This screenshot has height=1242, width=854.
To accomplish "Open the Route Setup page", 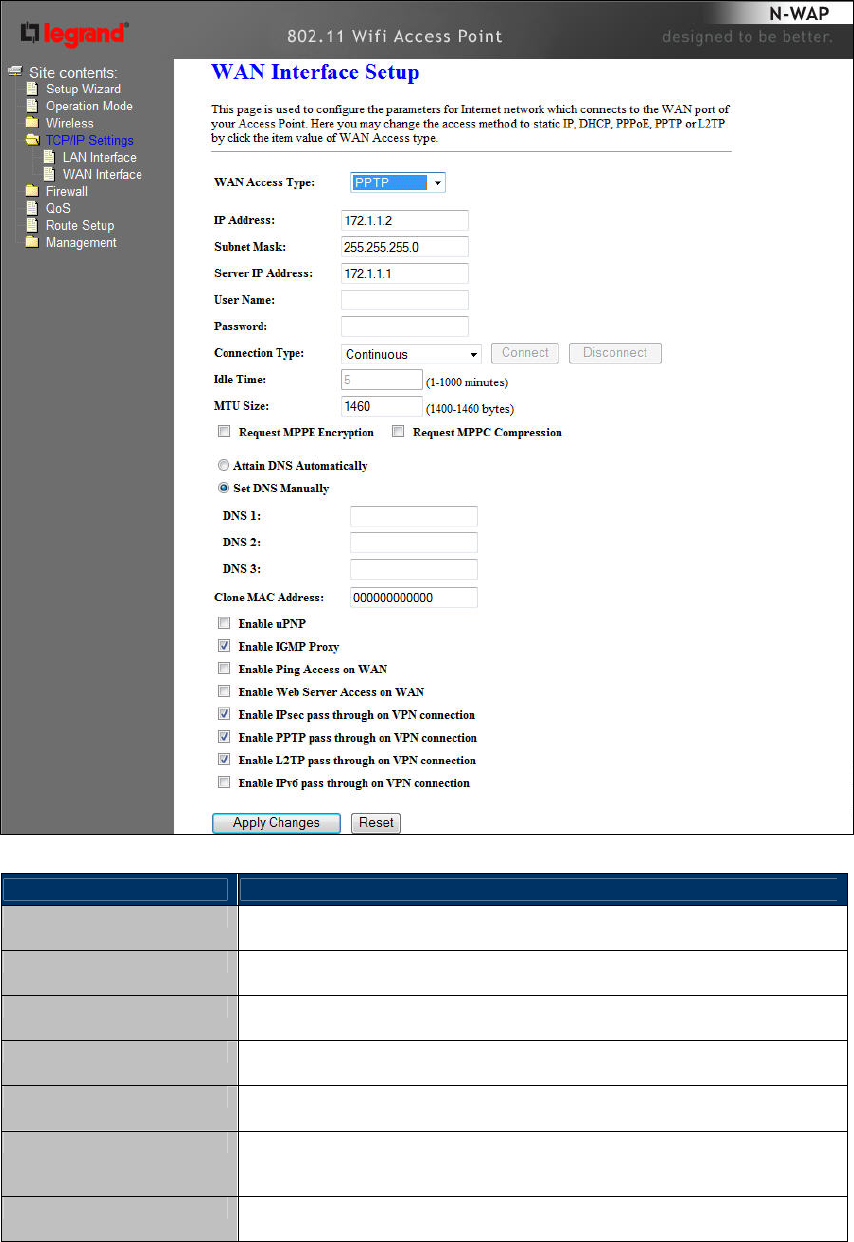I will (80, 225).
